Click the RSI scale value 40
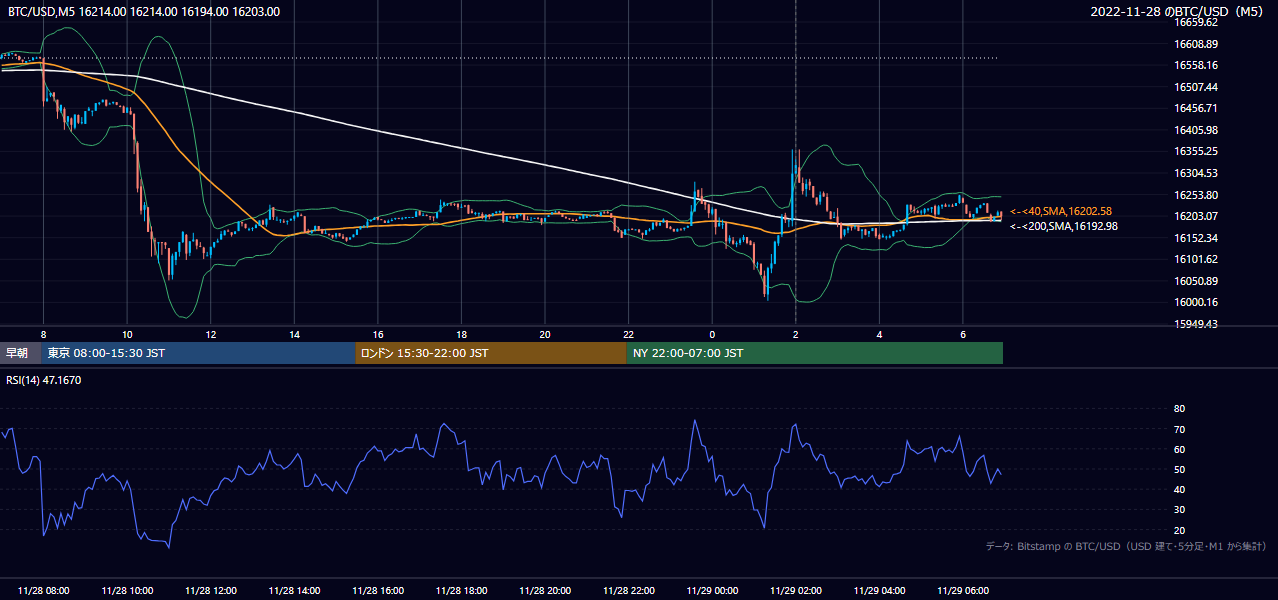 tap(1179, 489)
